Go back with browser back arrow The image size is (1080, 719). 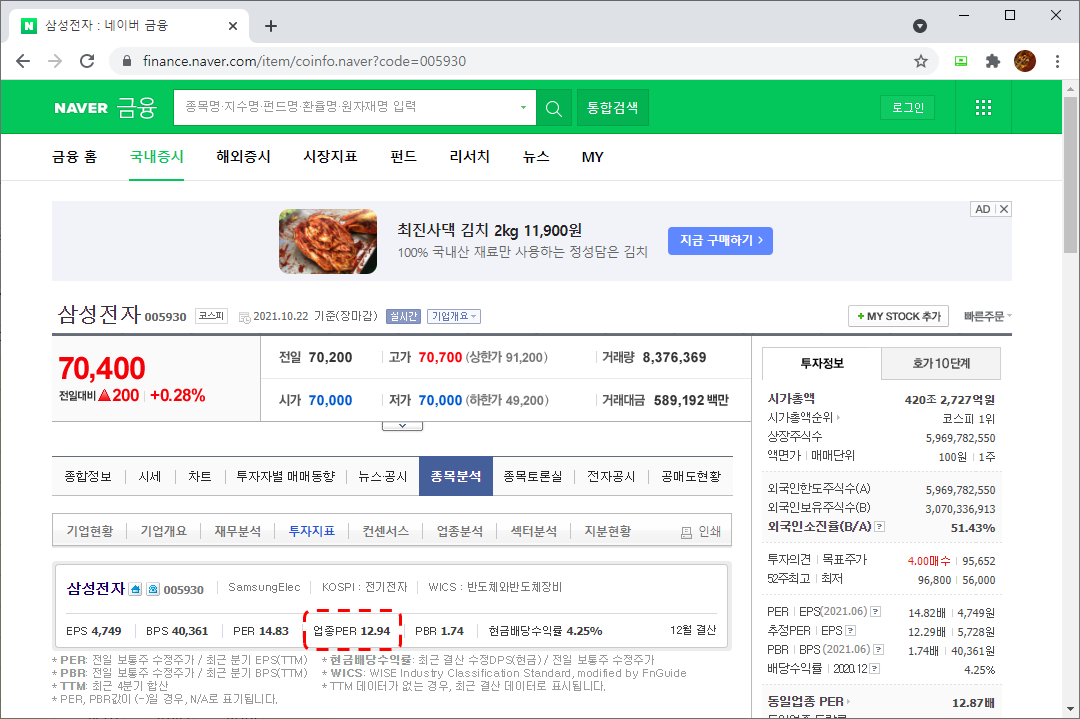coord(23,61)
